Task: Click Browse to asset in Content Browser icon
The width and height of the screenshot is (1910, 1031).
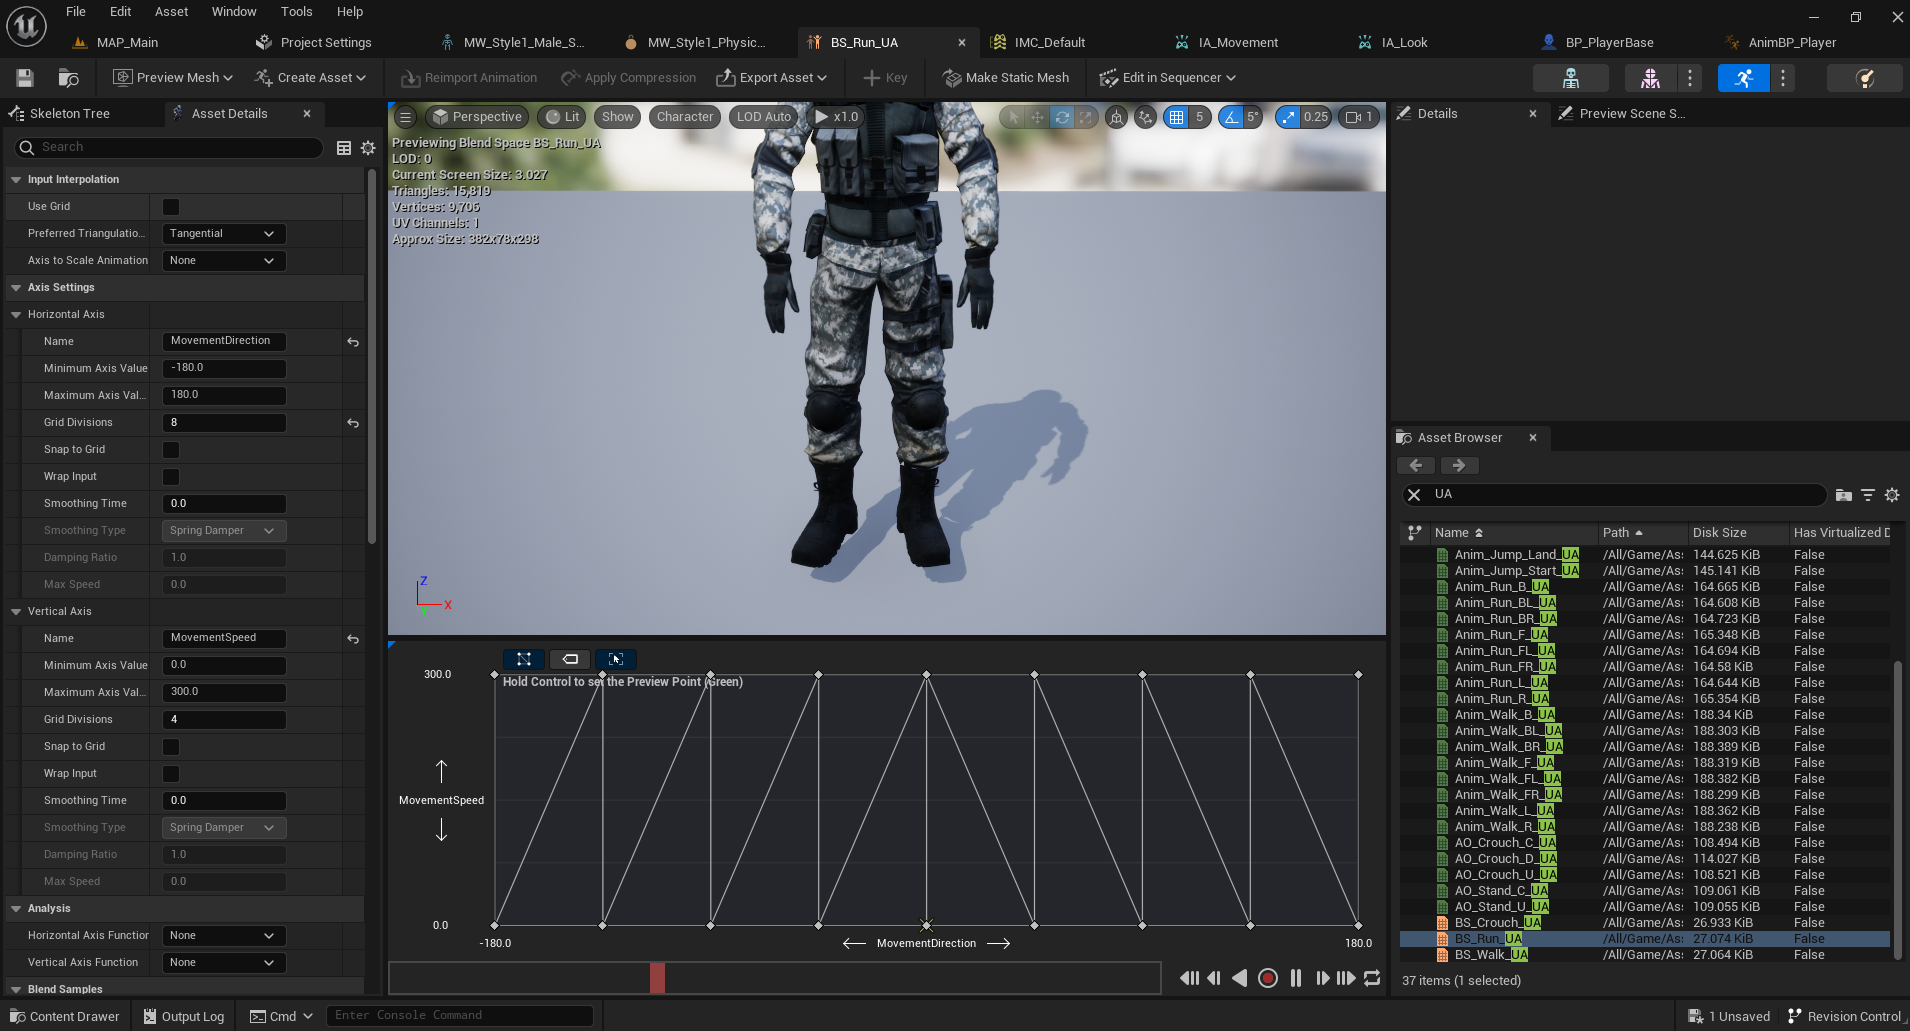Action: pyautogui.click(x=69, y=78)
